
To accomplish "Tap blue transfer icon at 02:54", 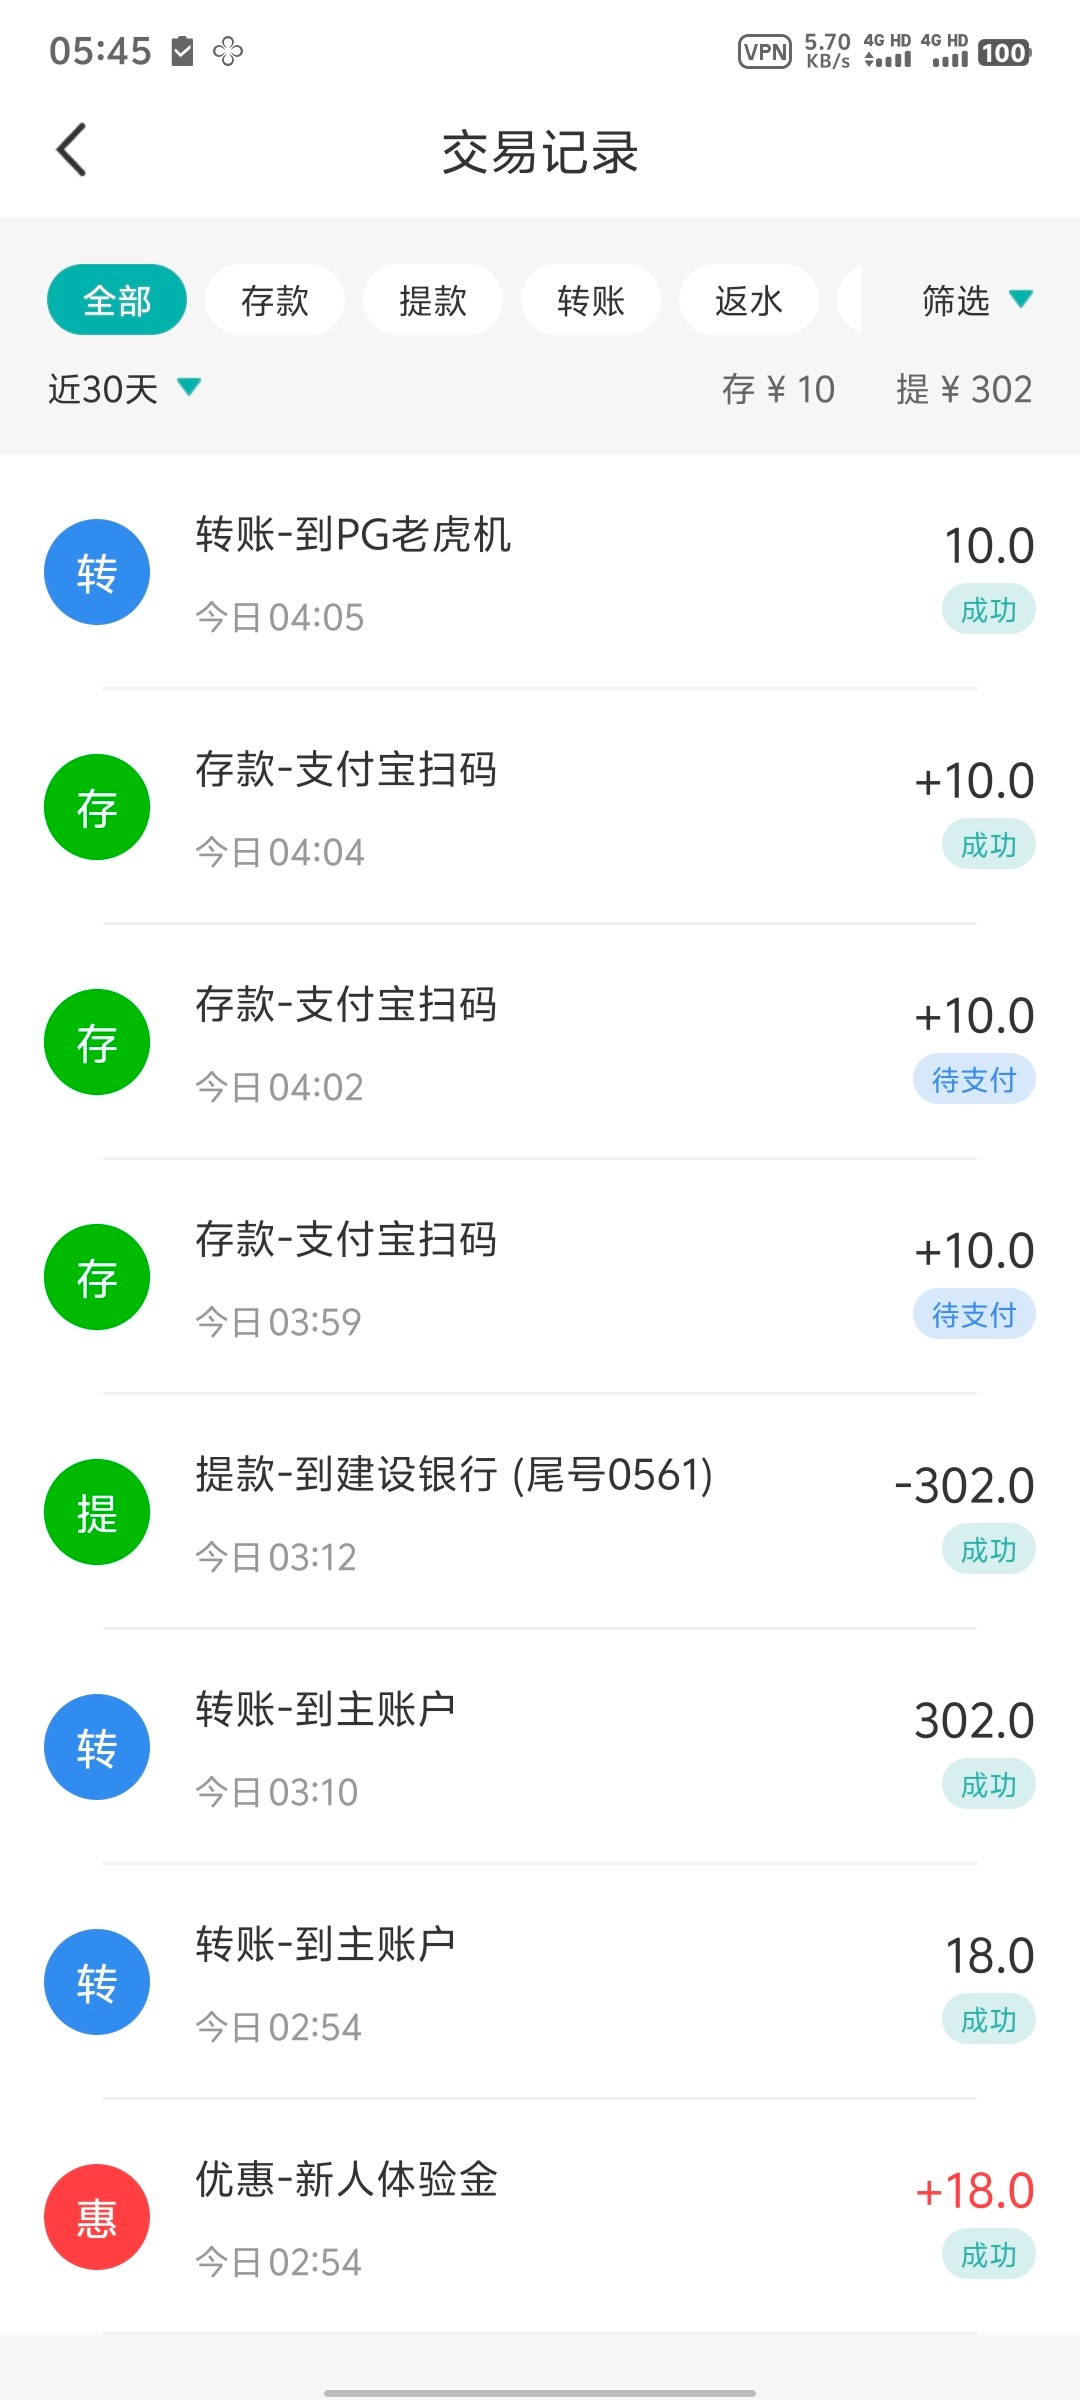I will point(97,1982).
